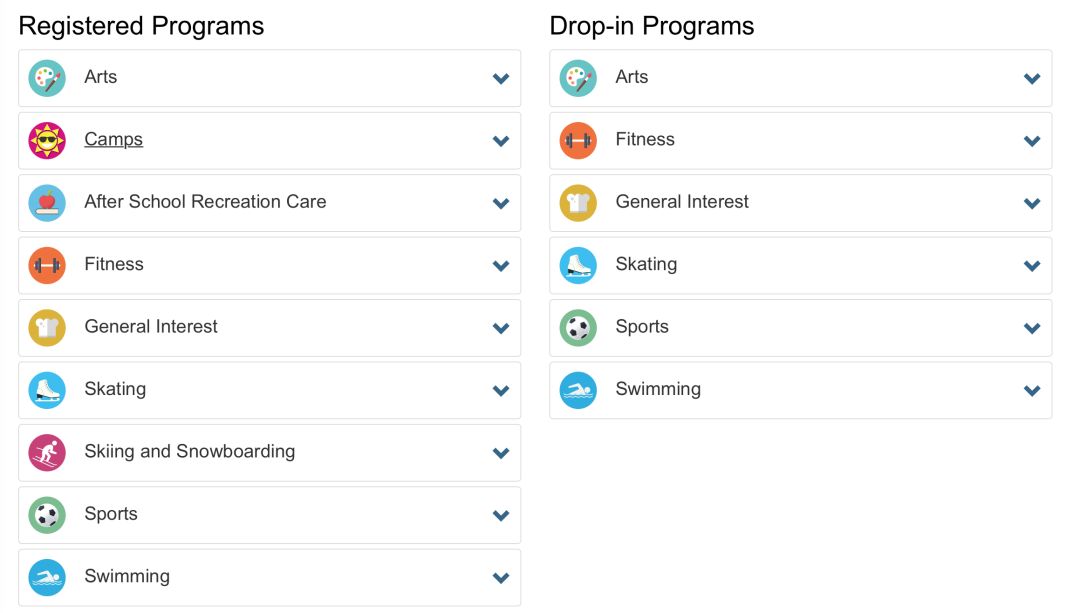
Task: Open the Camps link
Action: [x=113, y=140]
